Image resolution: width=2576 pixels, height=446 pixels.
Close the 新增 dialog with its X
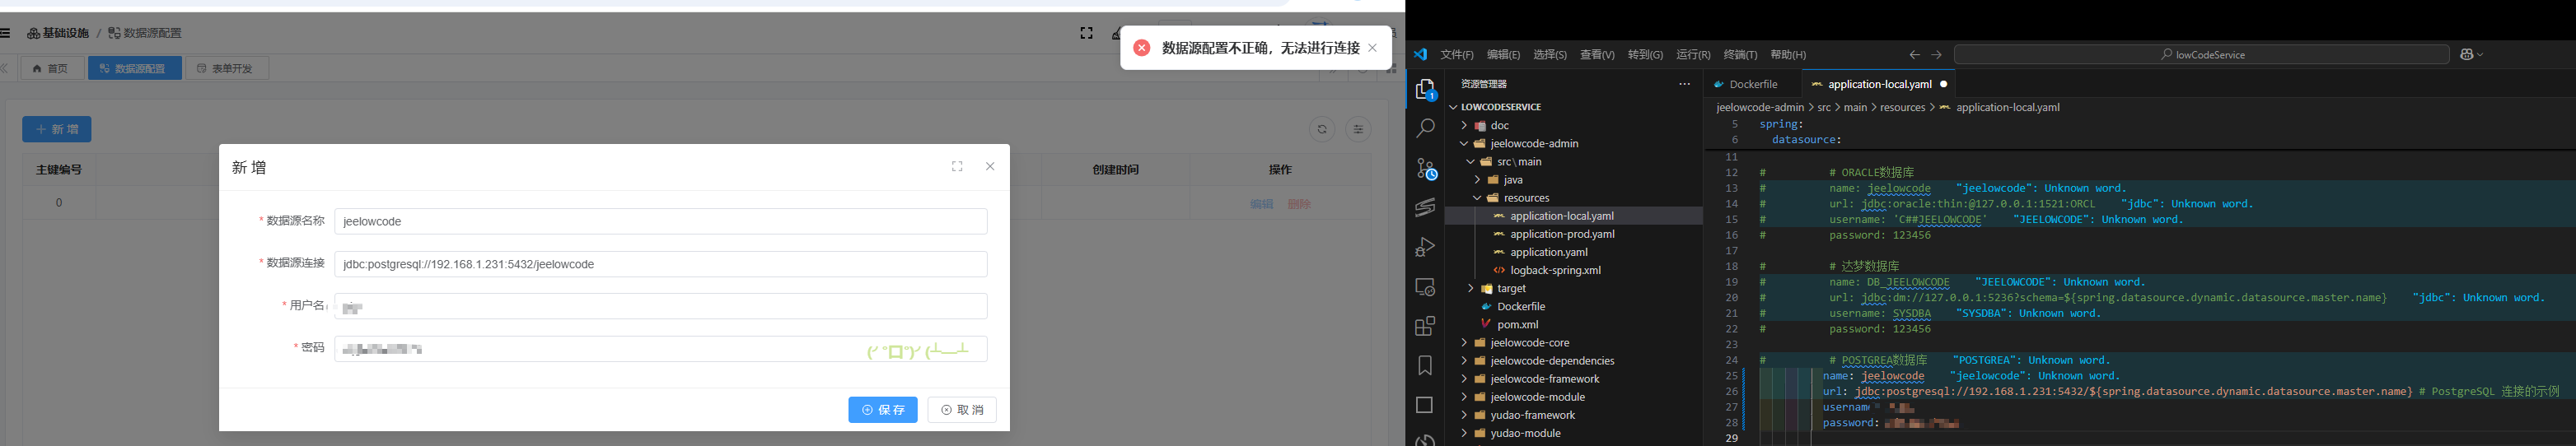tap(990, 167)
